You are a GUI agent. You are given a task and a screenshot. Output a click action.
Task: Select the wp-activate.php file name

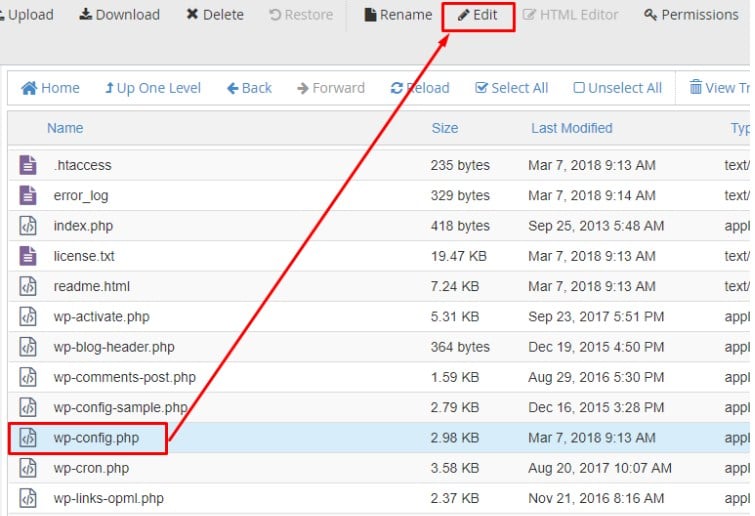[x=102, y=317]
